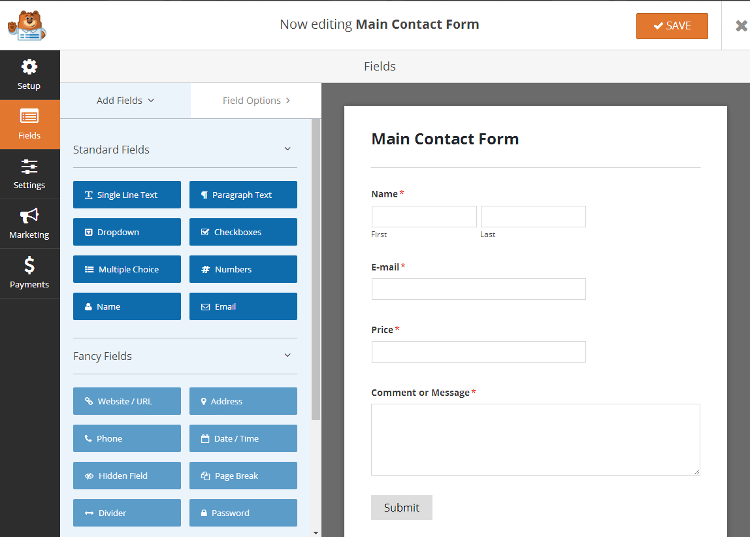Viewport: 750px width, 537px height.
Task: Select the Main Contact Form title
Action: [445, 139]
